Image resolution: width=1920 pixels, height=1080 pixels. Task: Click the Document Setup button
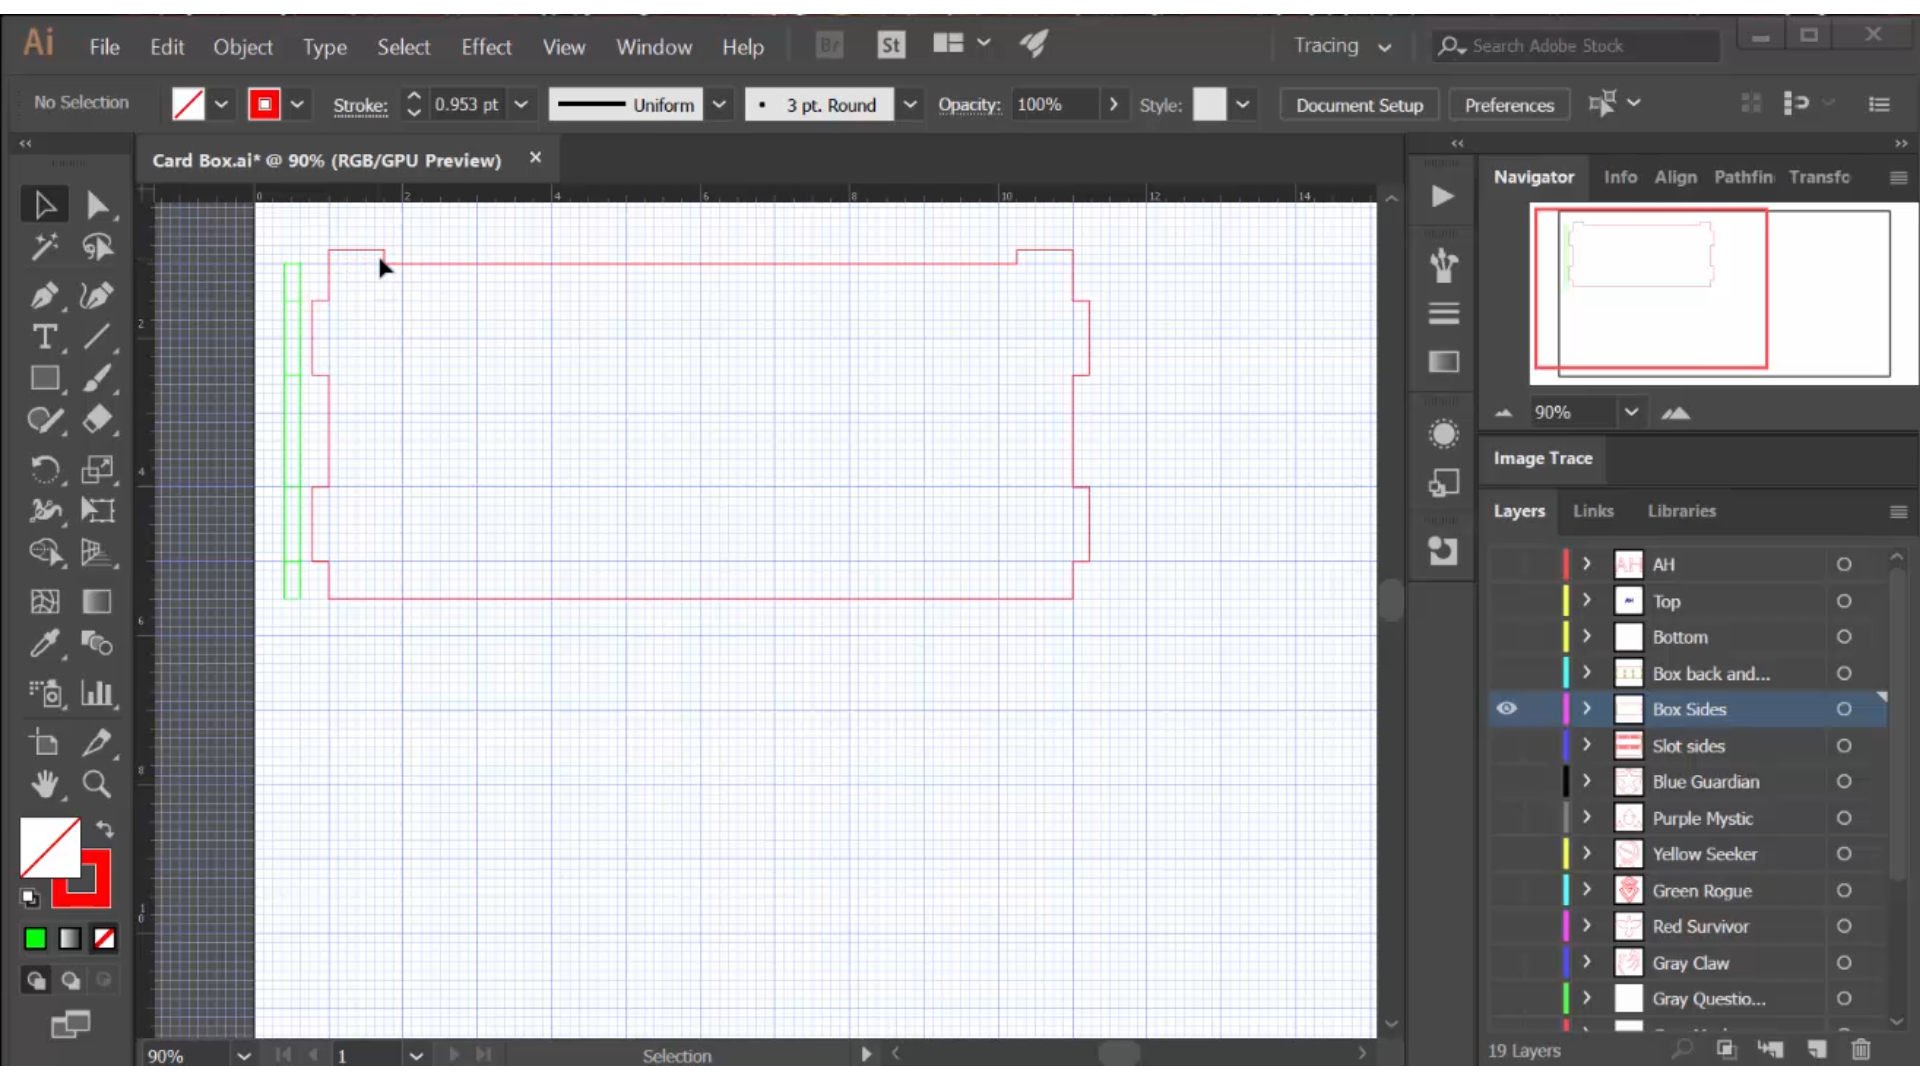tap(1360, 104)
